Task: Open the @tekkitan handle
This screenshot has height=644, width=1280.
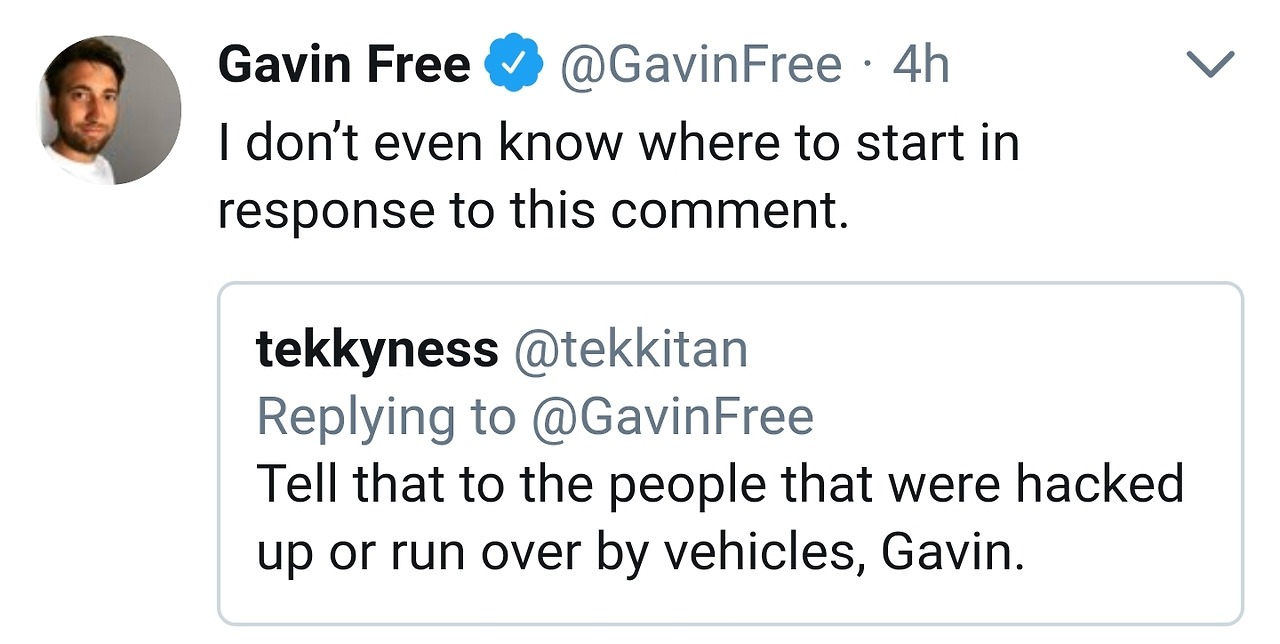Action: tap(630, 349)
